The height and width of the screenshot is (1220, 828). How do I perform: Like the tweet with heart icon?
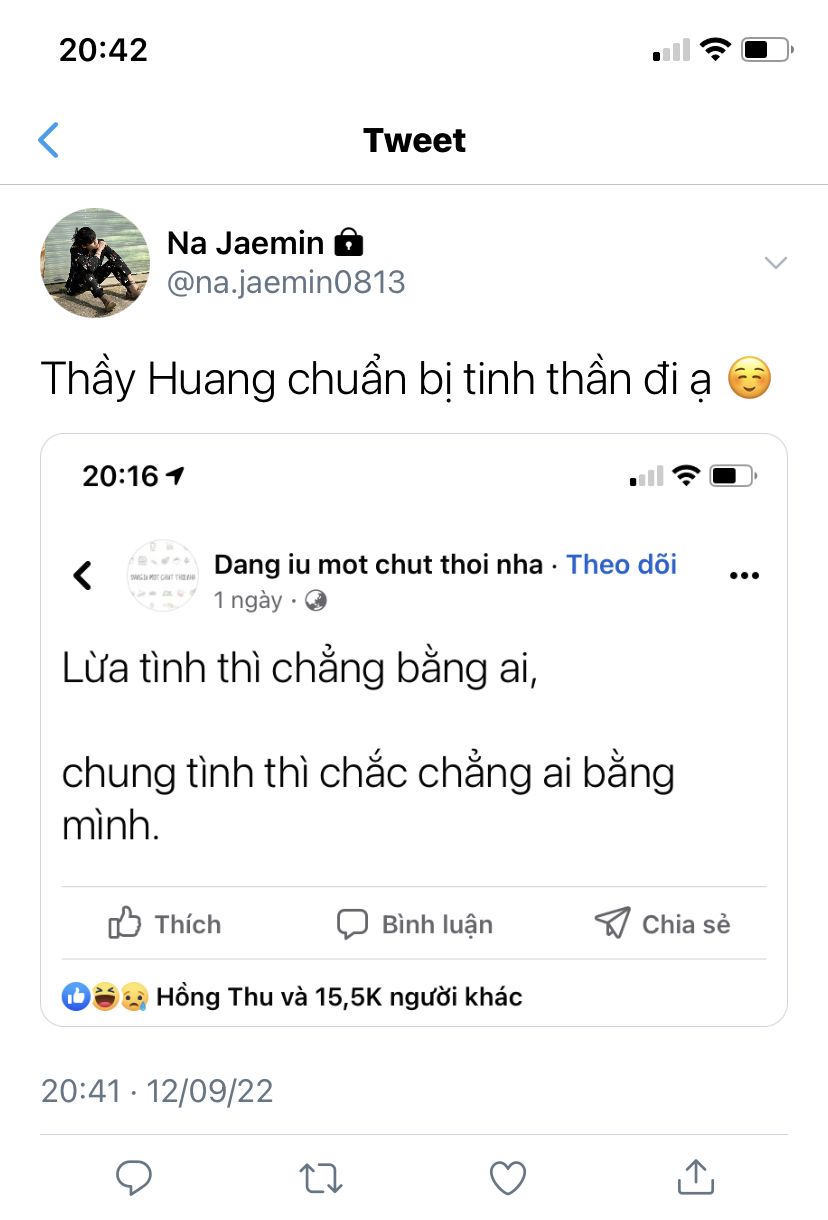pos(508,1179)
